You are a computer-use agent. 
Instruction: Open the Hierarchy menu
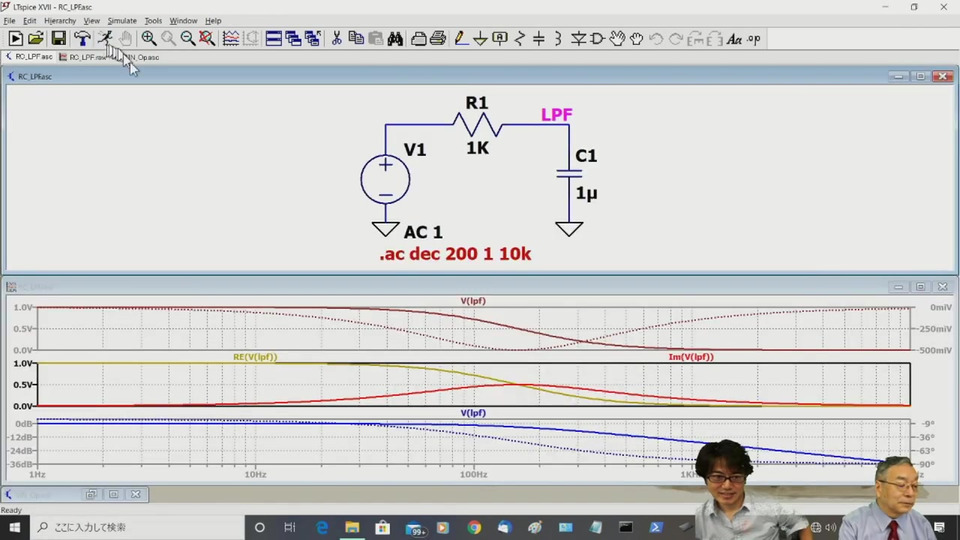point(60,20)
